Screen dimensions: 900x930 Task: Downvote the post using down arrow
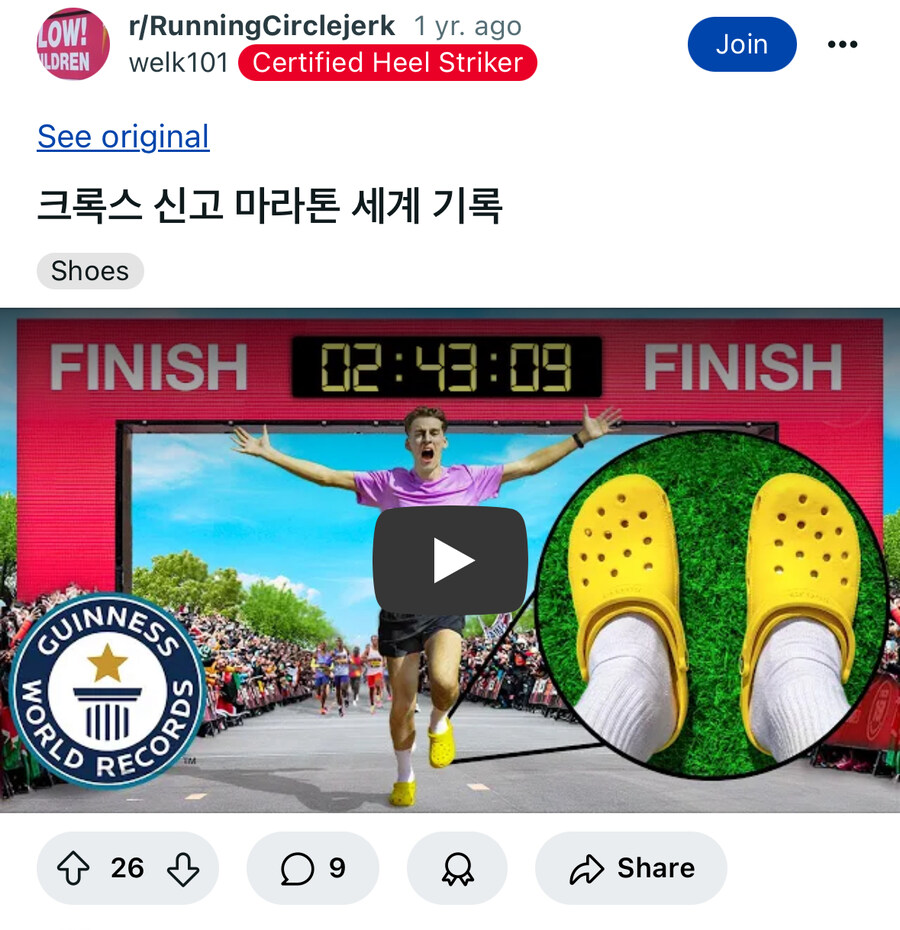tap(183, 869)
